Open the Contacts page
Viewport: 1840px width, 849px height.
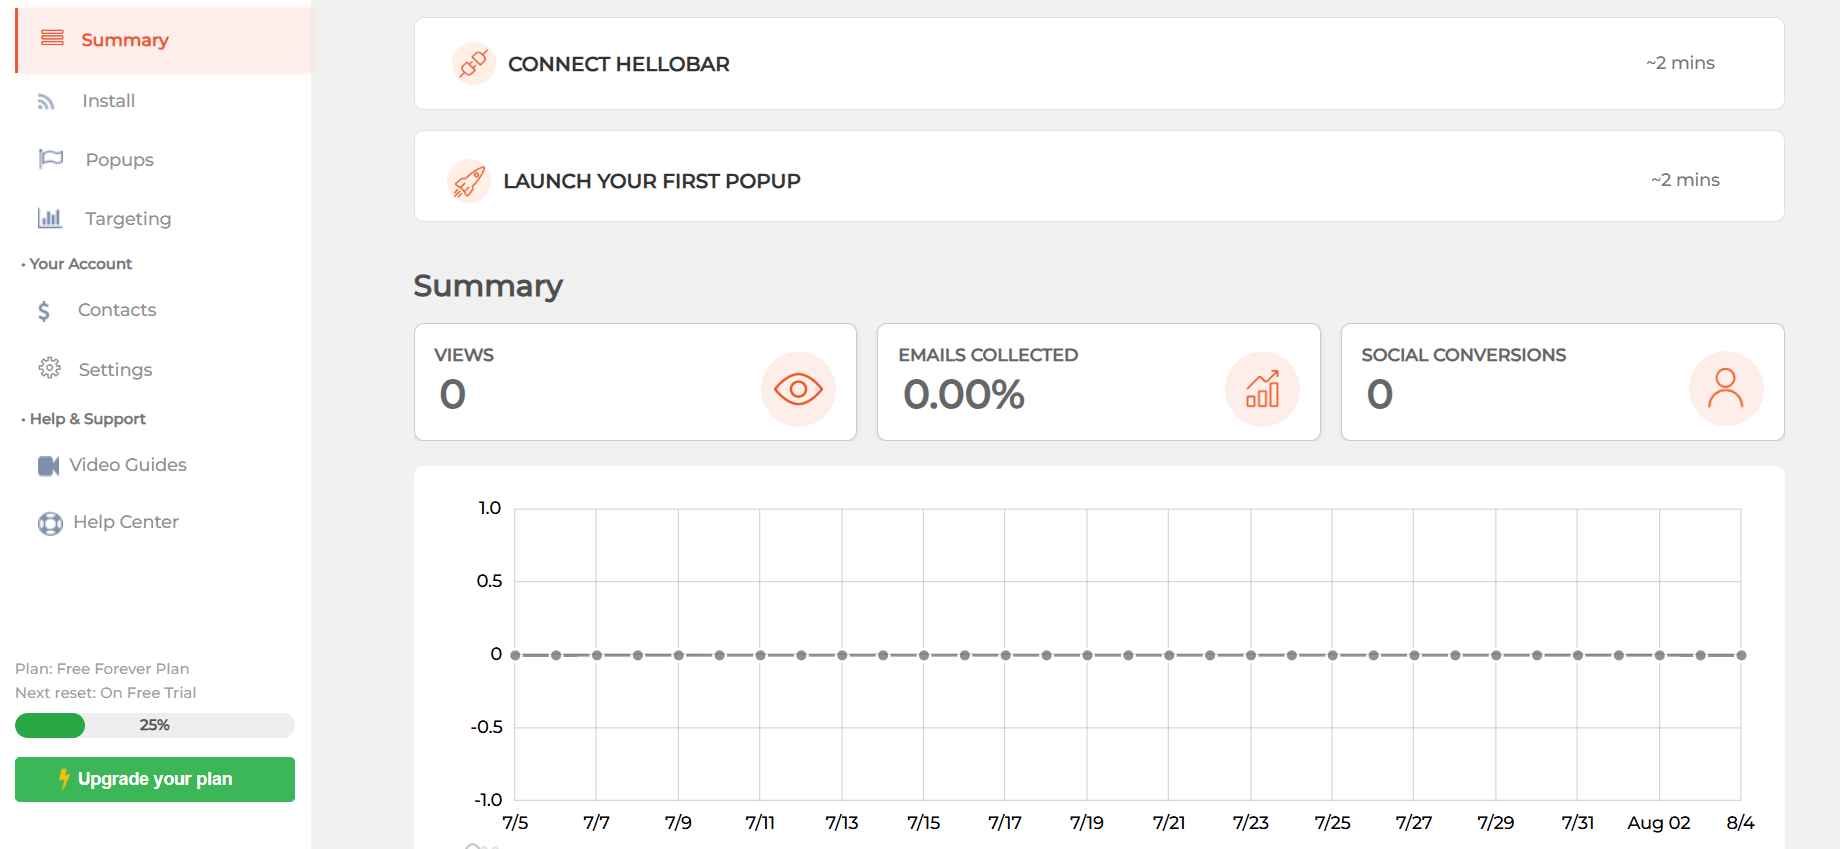pyautogui.click(x=117, y=310)
